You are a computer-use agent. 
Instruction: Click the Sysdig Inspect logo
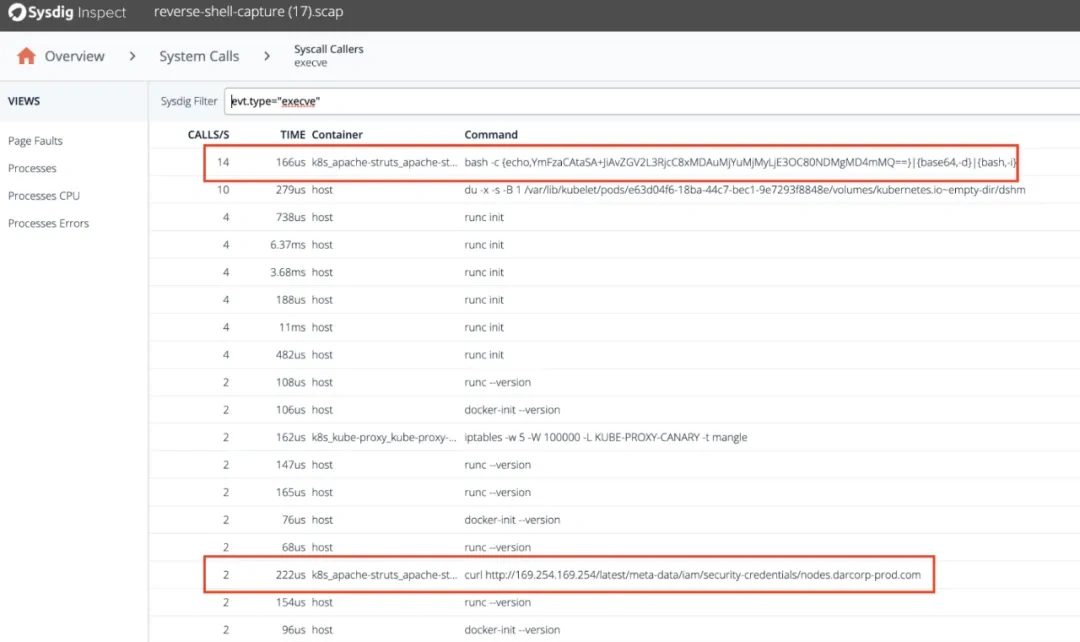coord(67,12)
